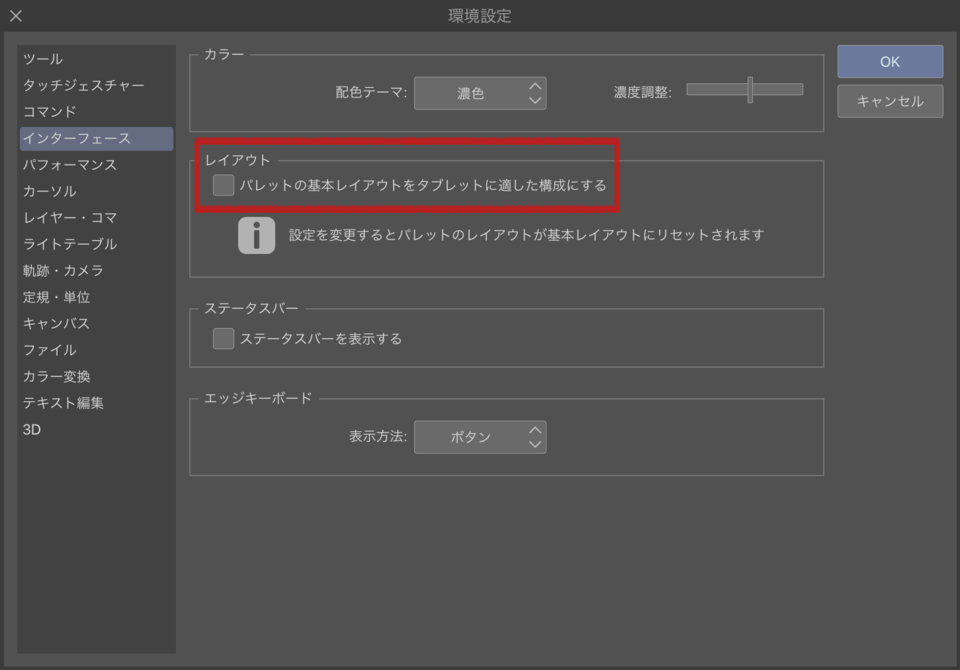
Task: Close the 環境設定 dialog with X
Action: click(x=16, y=16)
